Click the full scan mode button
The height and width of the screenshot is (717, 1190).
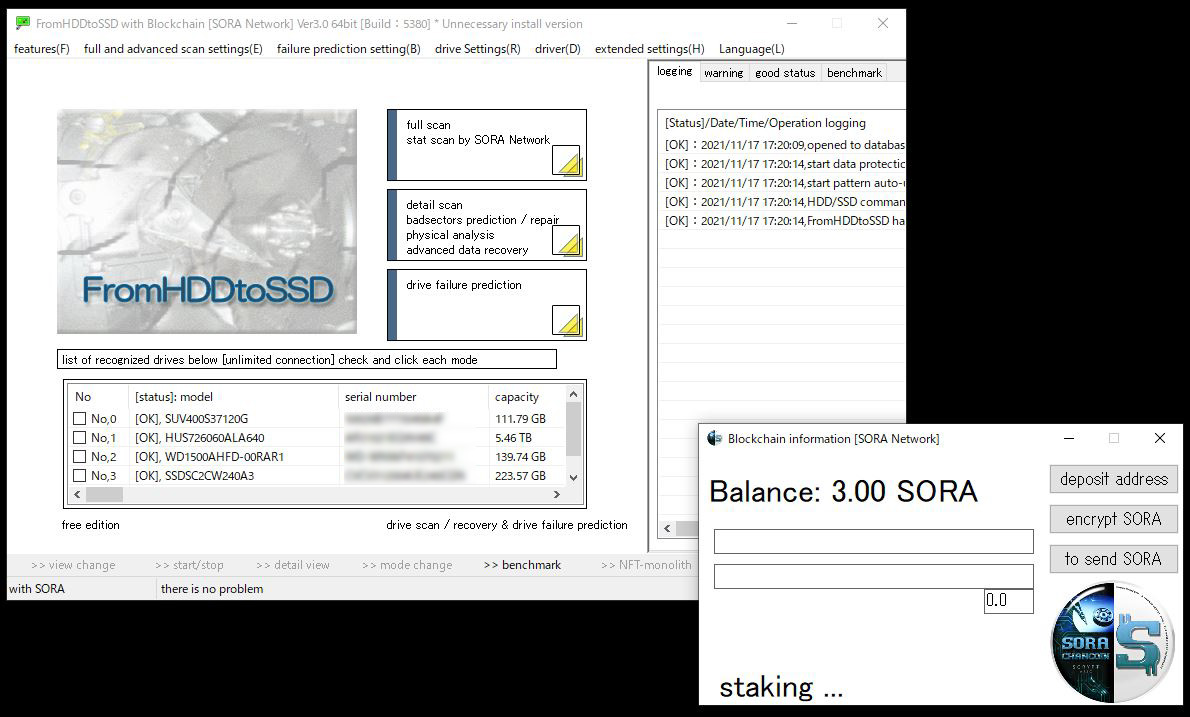coord(486,145)
